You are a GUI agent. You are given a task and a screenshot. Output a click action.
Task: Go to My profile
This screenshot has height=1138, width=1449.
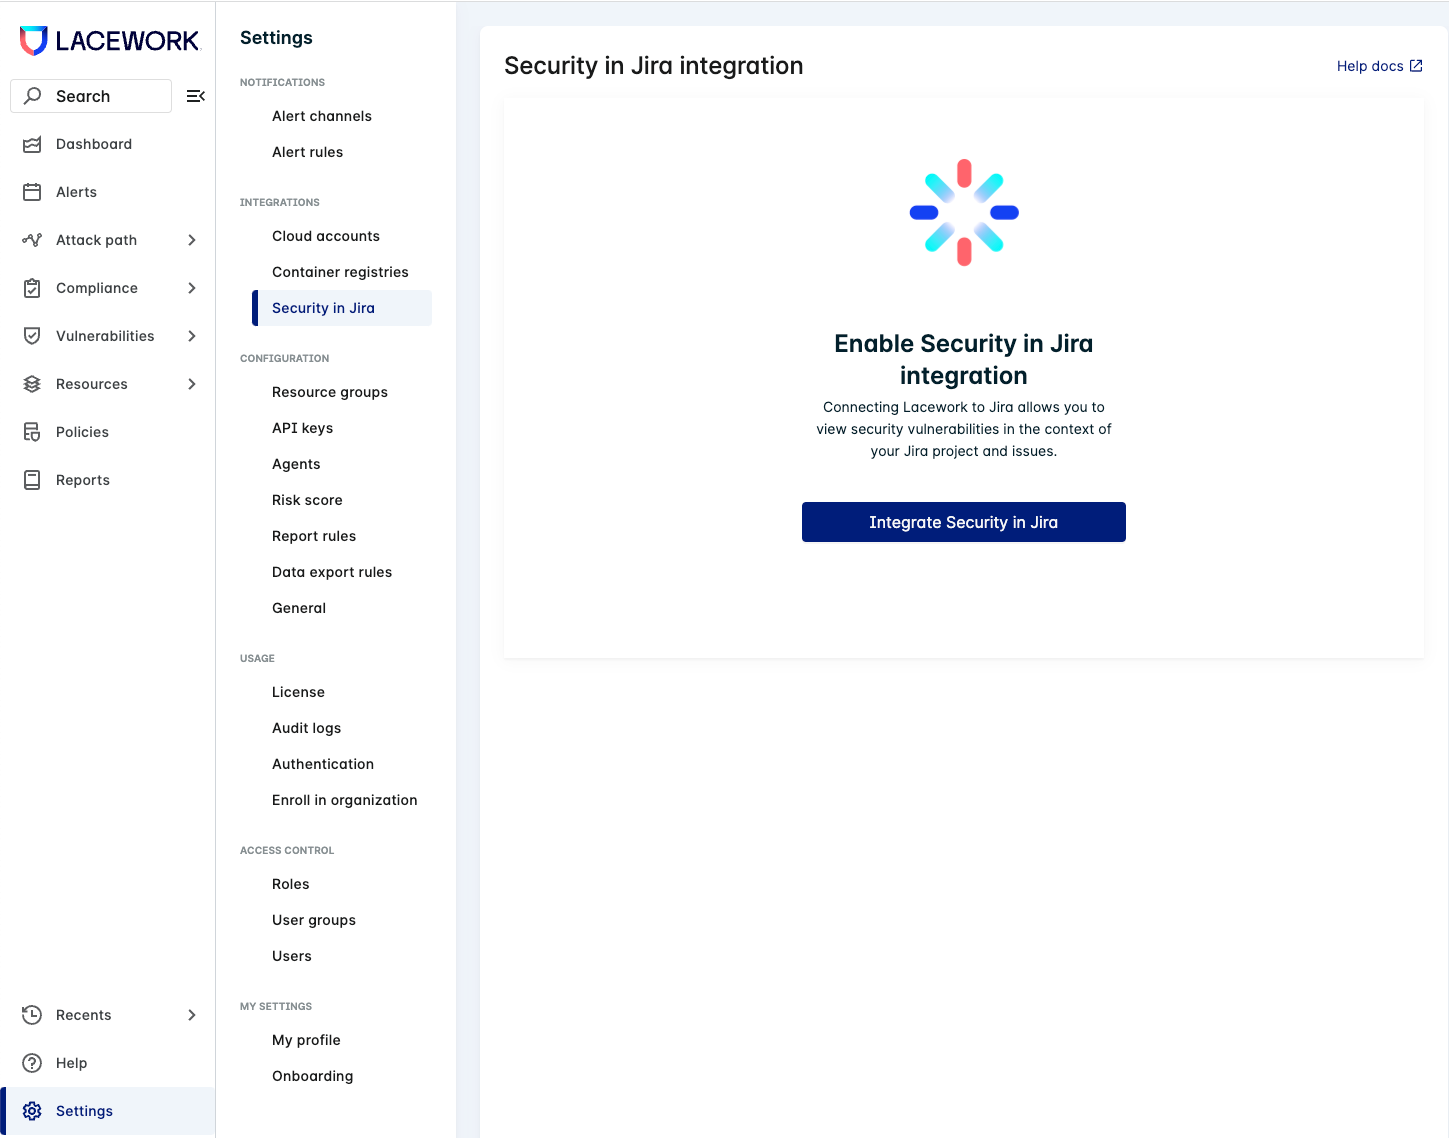[306, 1040]
